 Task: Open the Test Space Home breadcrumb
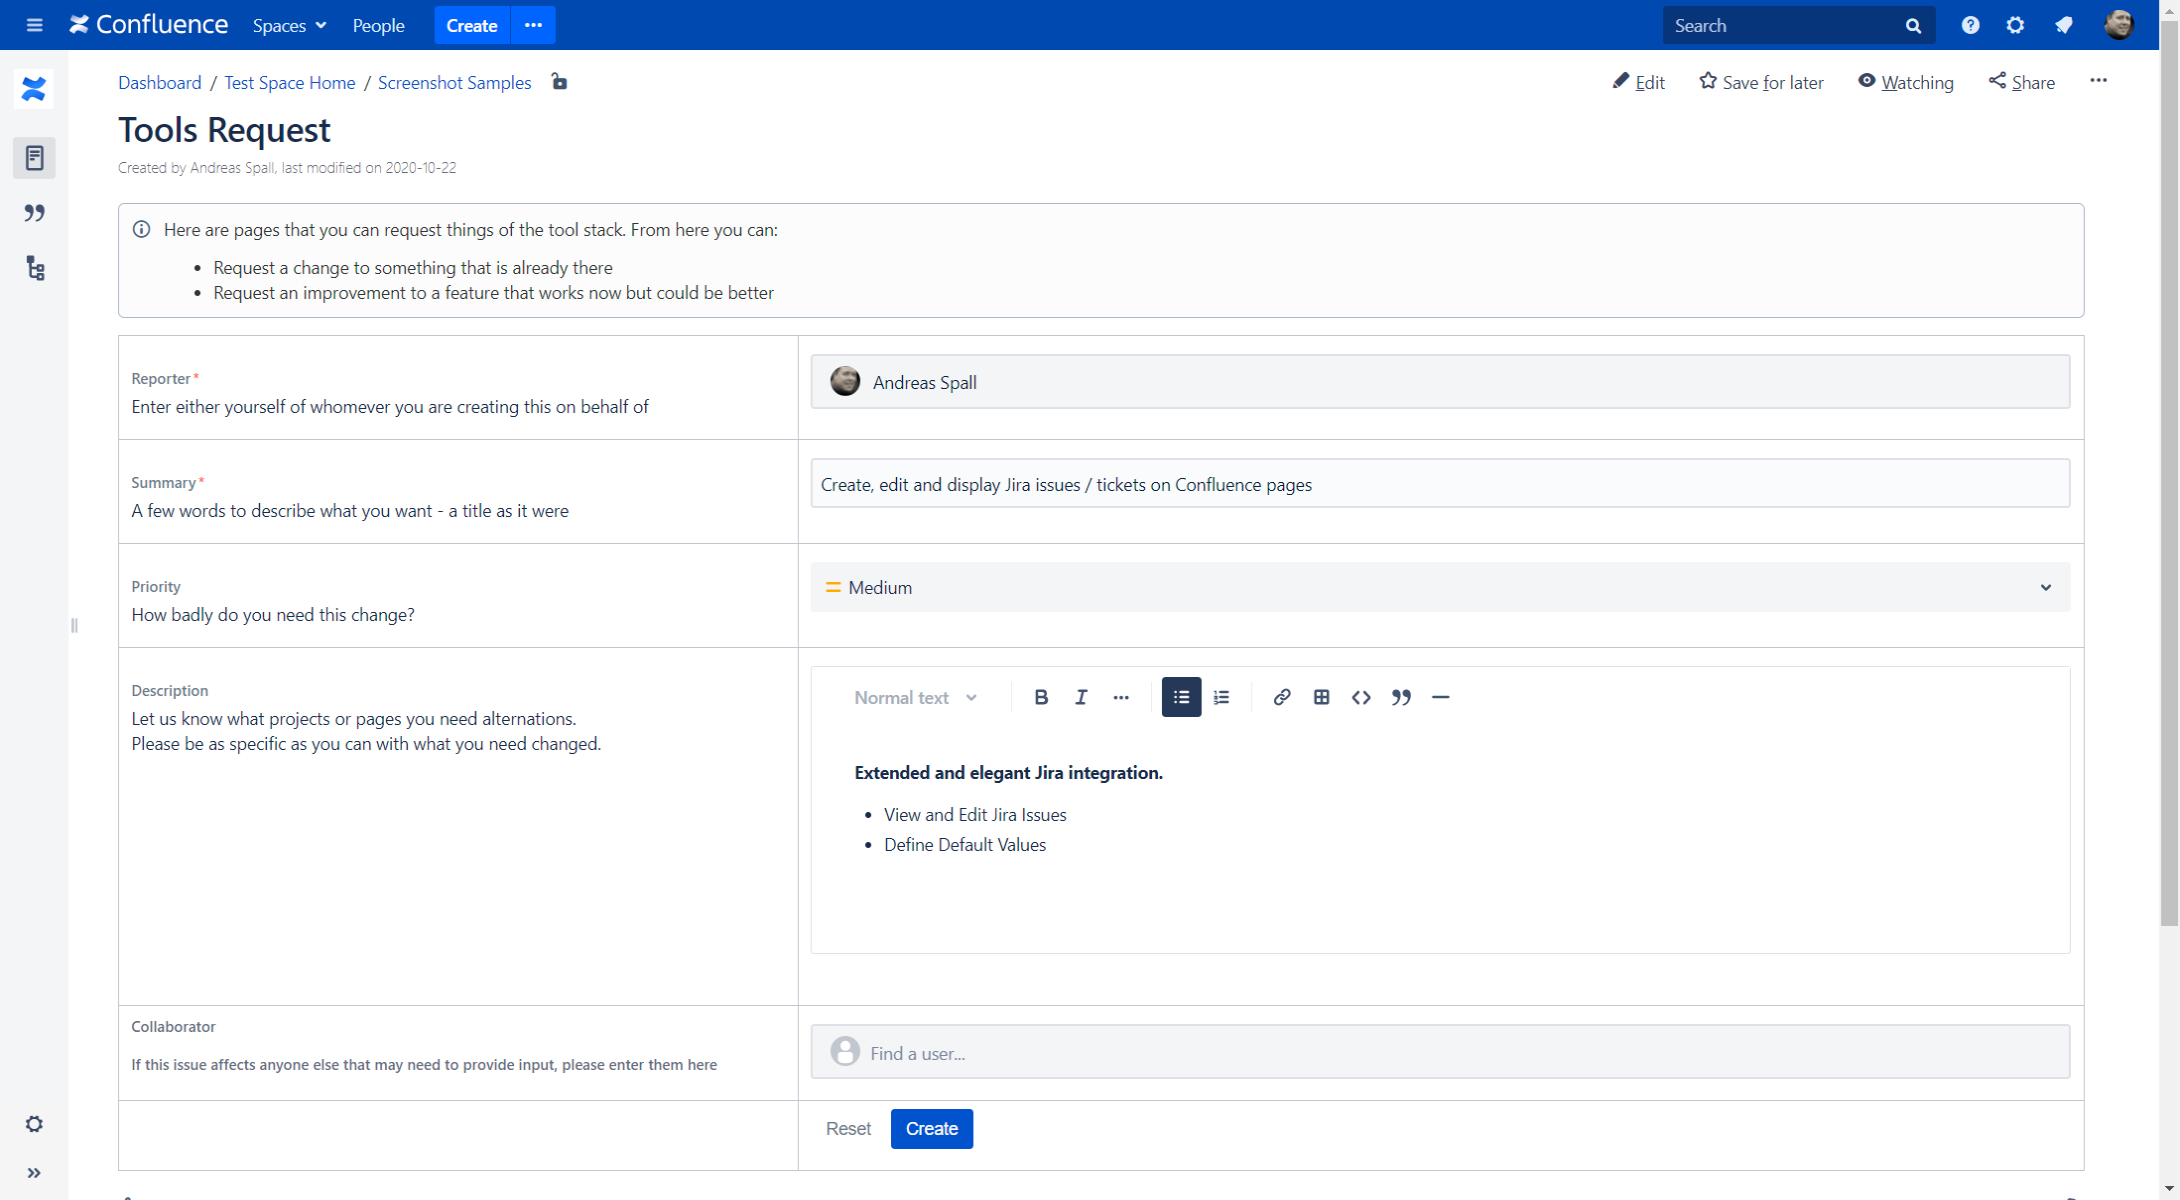pyautogui.click(x=290, y=83)
